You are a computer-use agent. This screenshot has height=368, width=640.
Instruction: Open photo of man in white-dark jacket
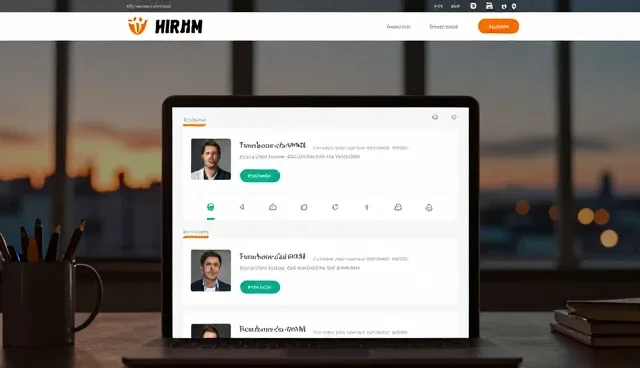[211, 159]
